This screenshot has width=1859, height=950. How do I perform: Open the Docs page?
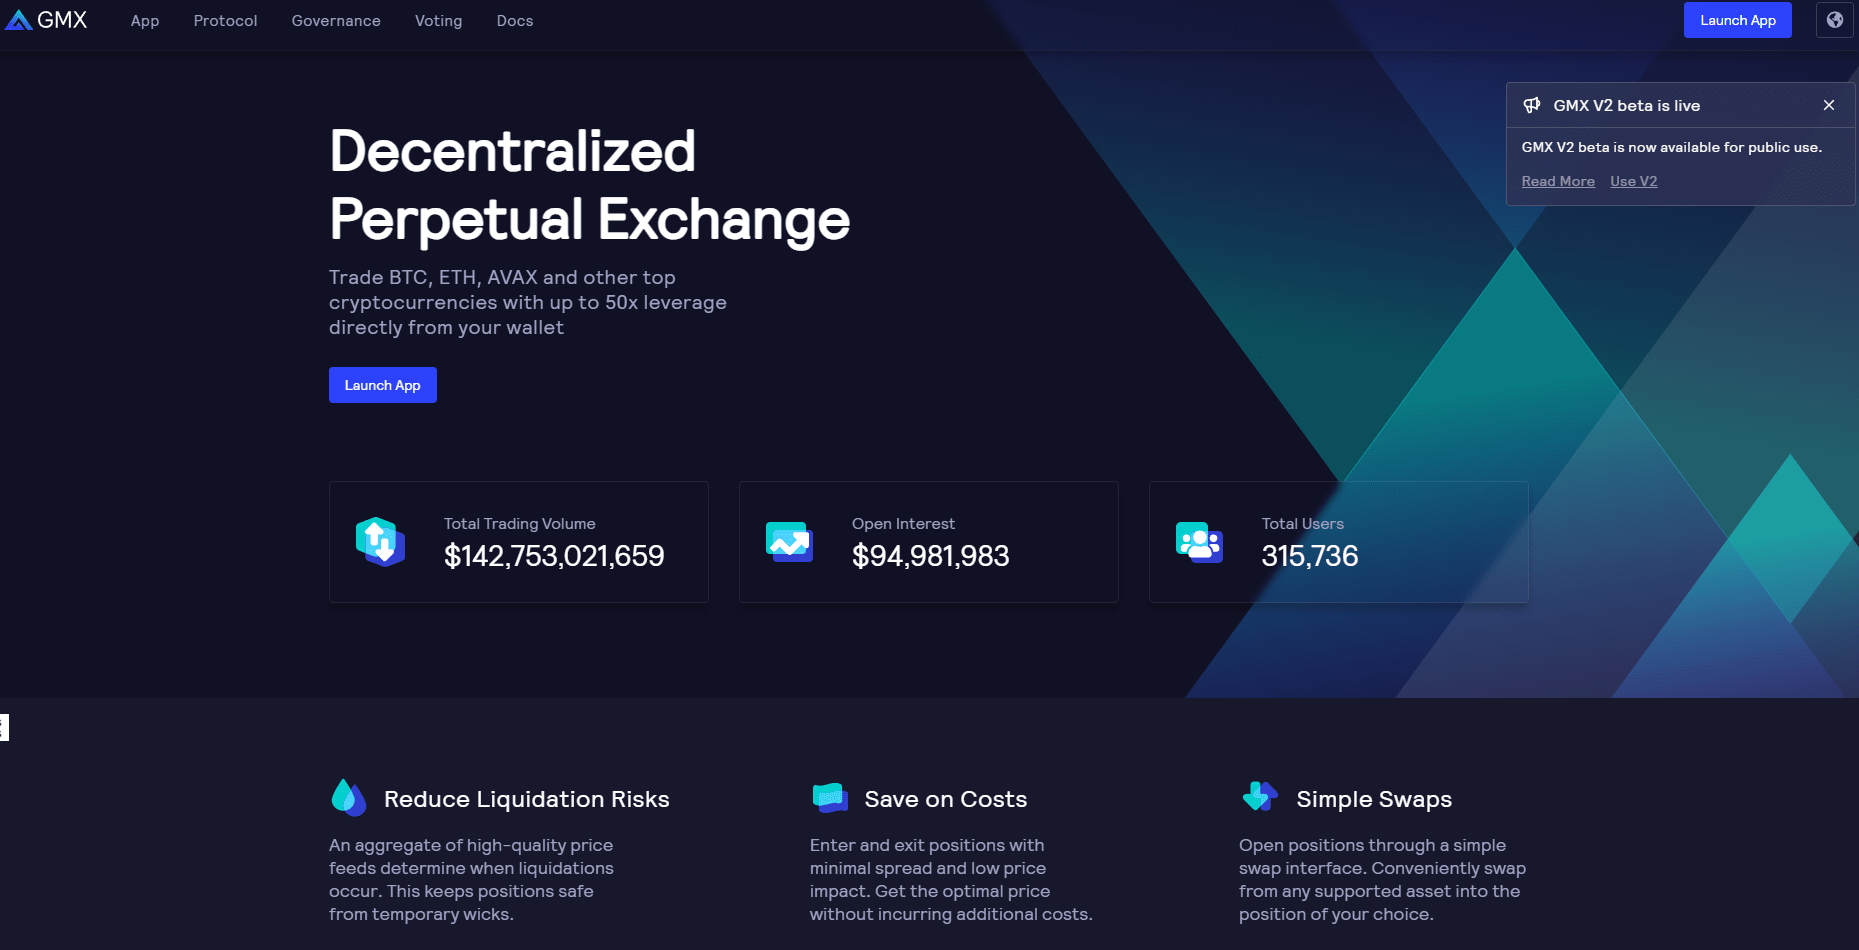[514, 20]
